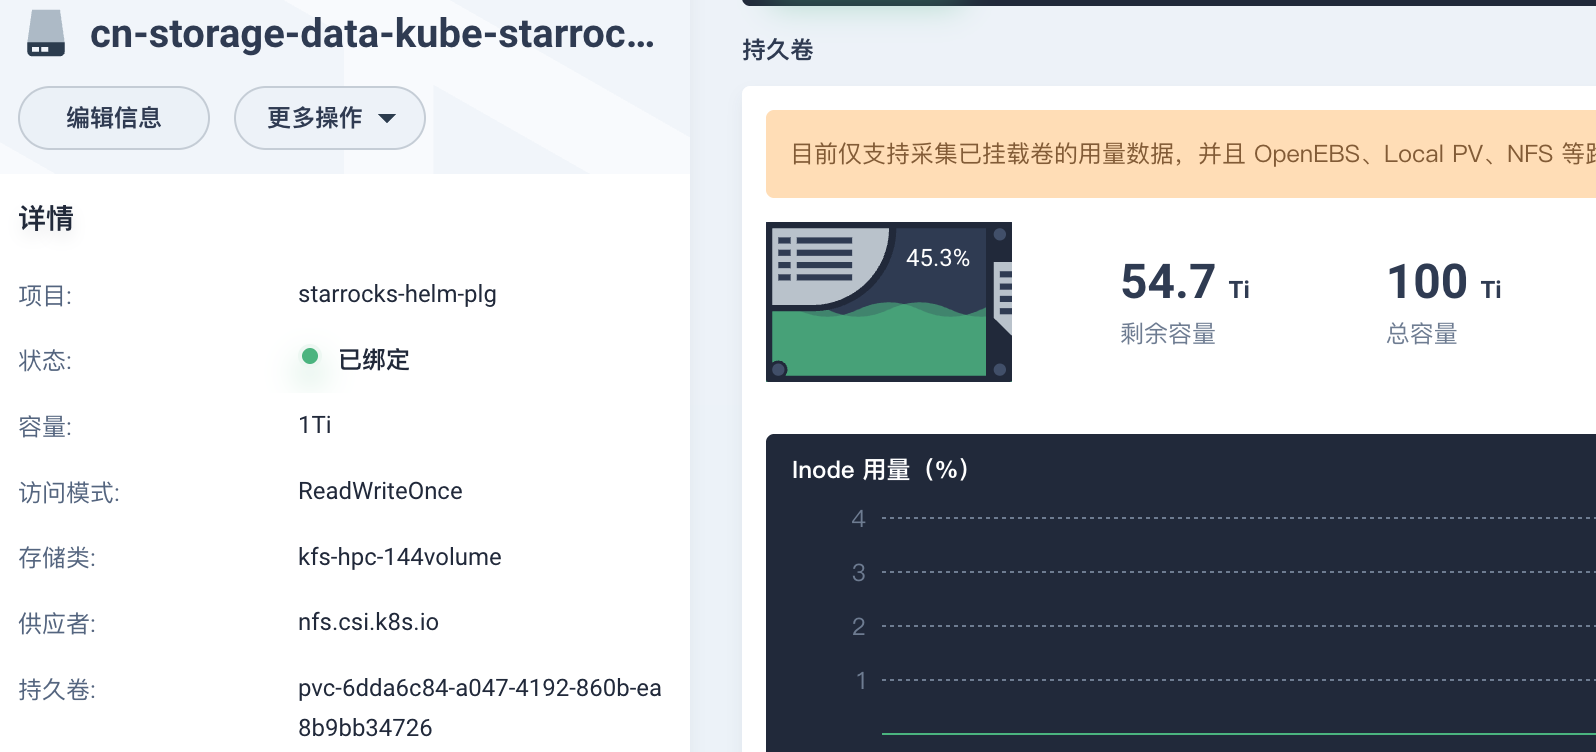
Task: Click the 已绑定 status text
Action: click(x=374, y=360)
